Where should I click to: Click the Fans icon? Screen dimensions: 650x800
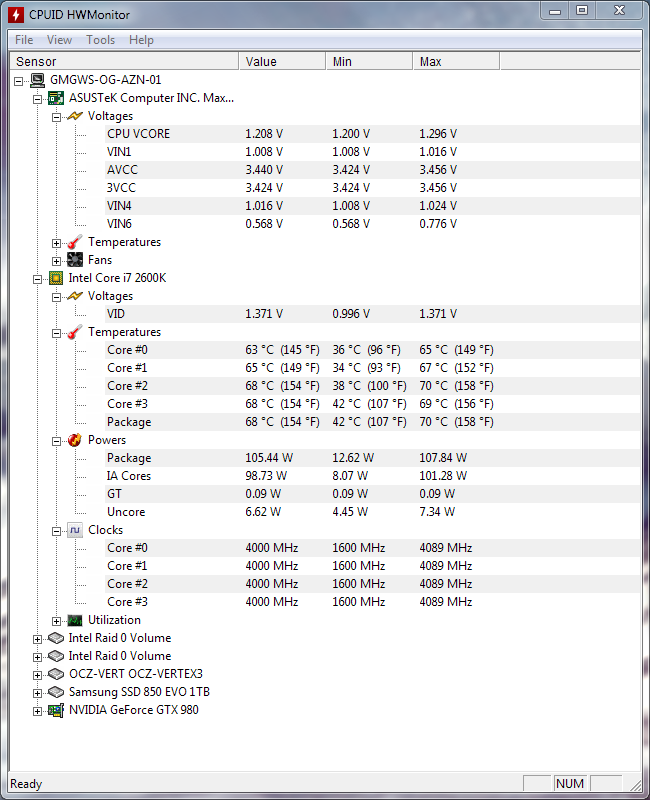click(75, 260)
